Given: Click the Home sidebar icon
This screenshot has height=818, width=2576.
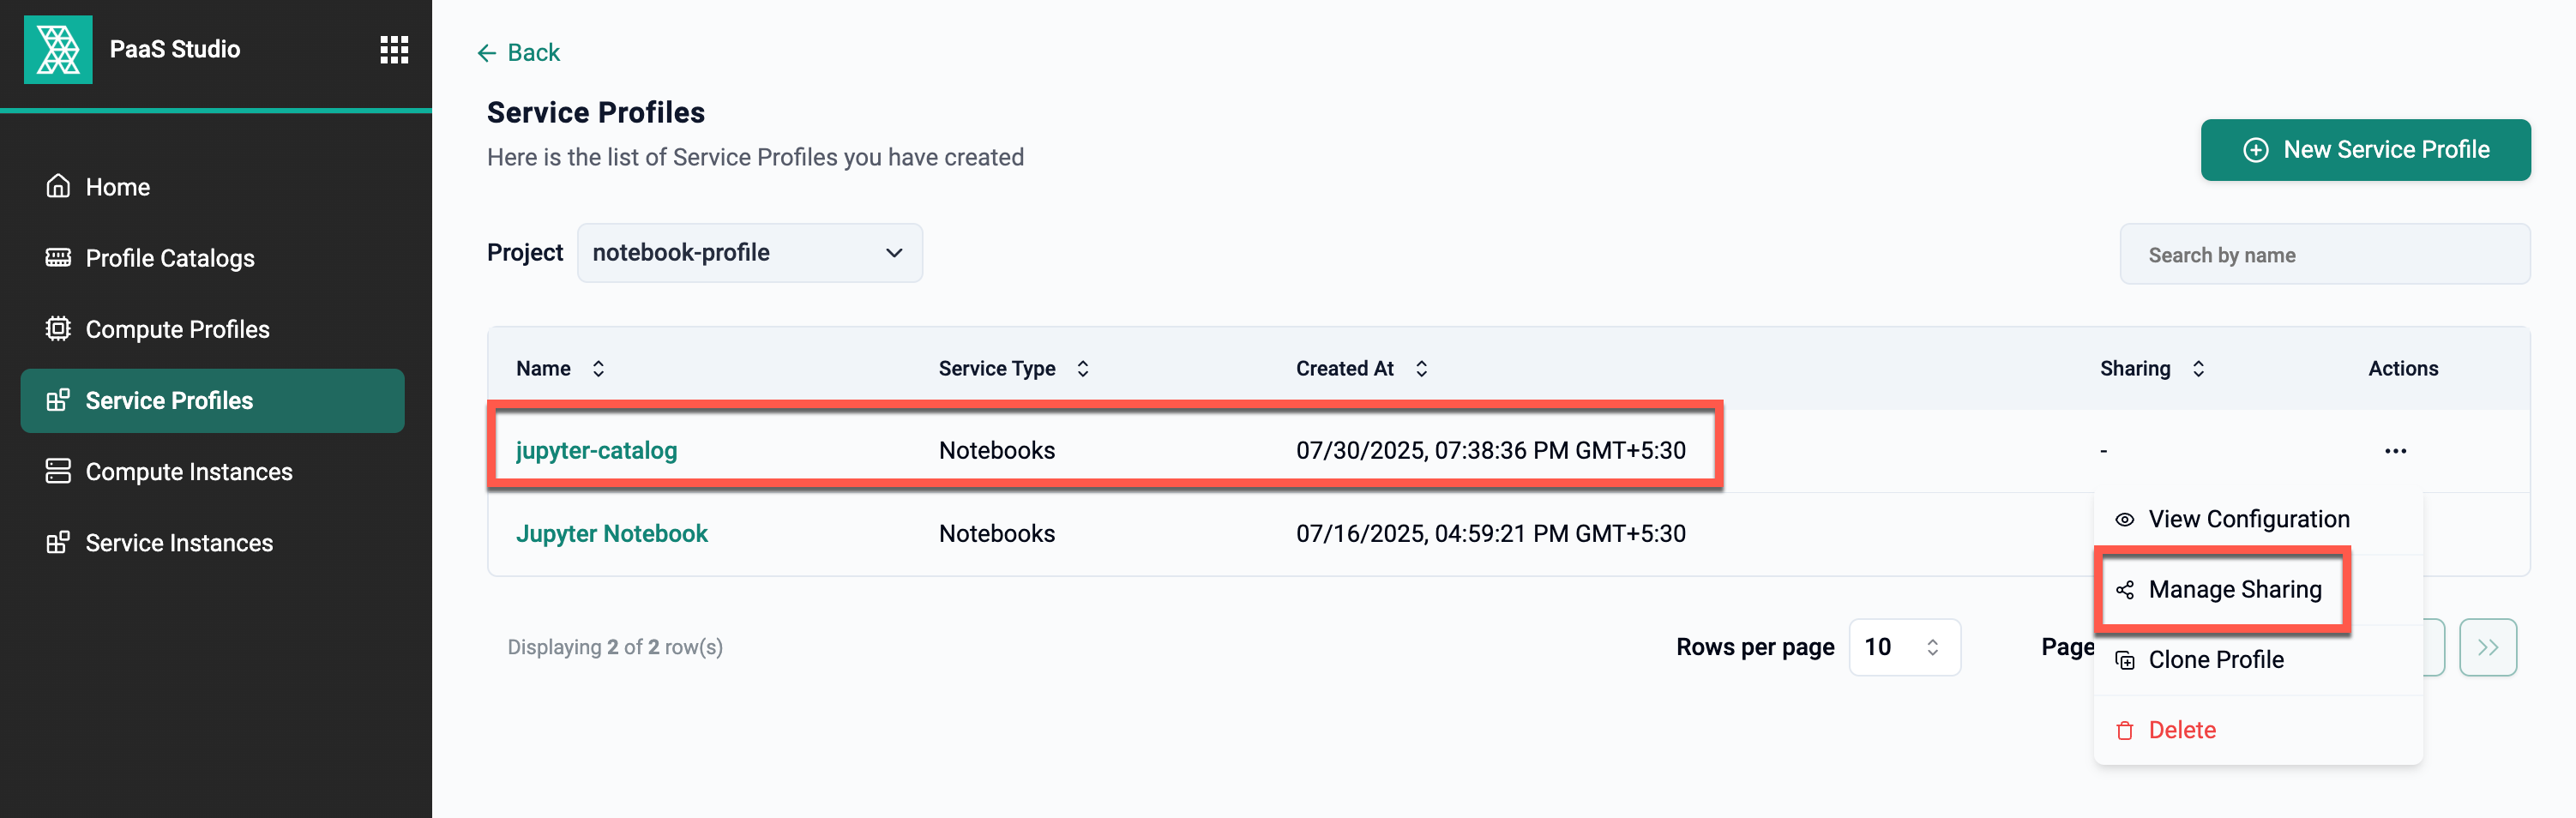Looking at the screenshot, I should click(x=58, y=186).
